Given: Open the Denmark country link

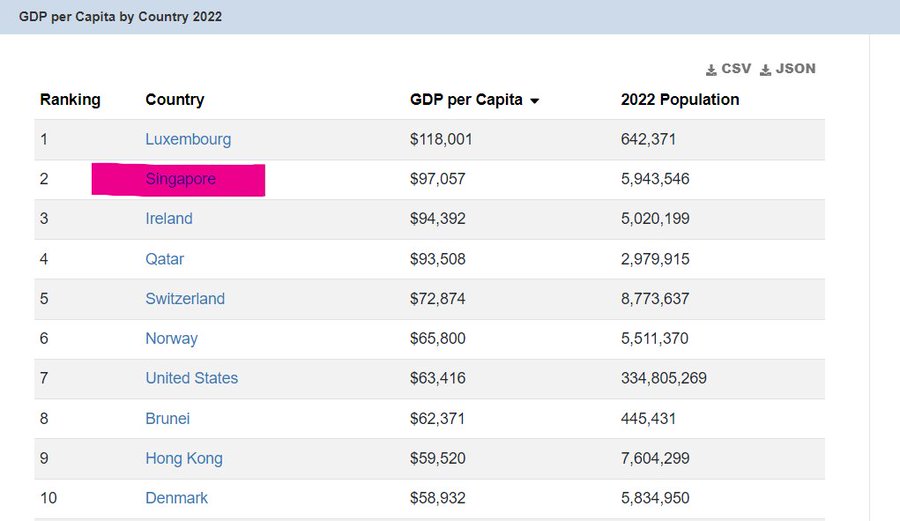Looking at the screenshot, I should (176, 498).
